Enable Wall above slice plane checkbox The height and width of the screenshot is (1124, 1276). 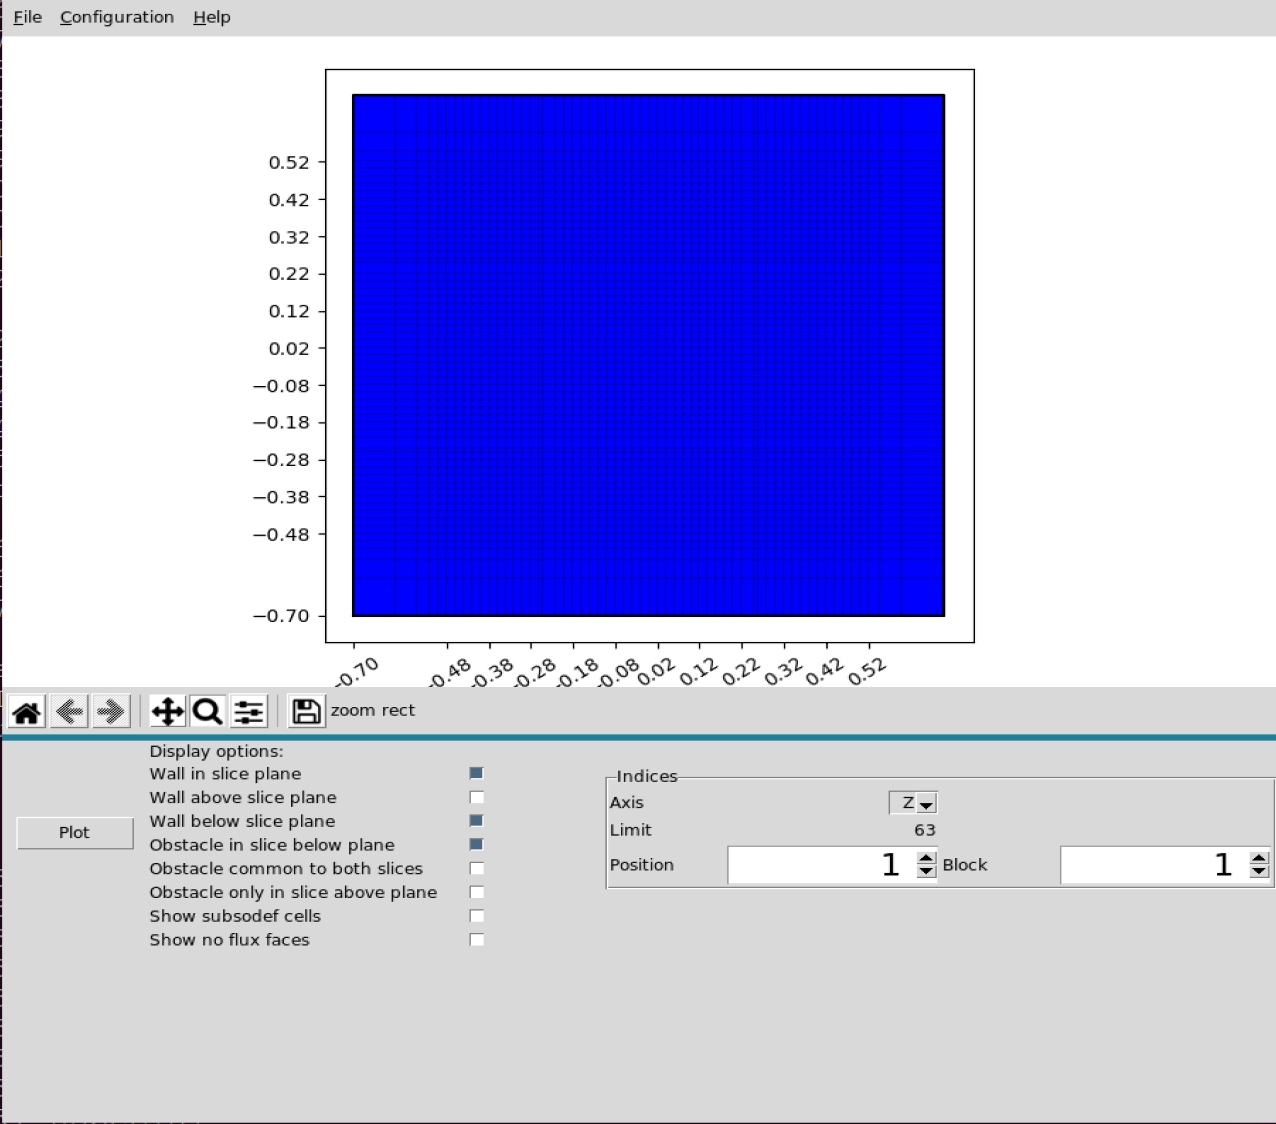[x=477, y=797]
